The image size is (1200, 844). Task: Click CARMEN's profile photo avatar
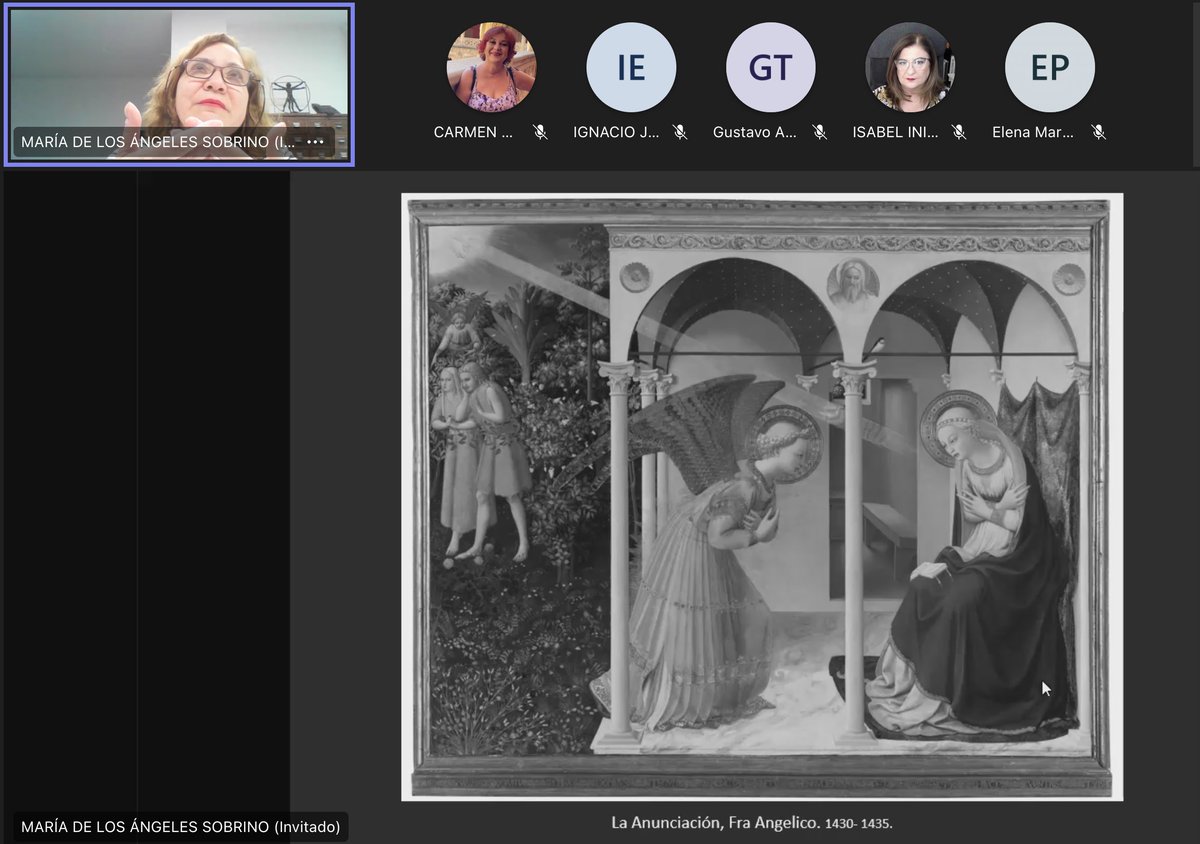tap(492, 66)
